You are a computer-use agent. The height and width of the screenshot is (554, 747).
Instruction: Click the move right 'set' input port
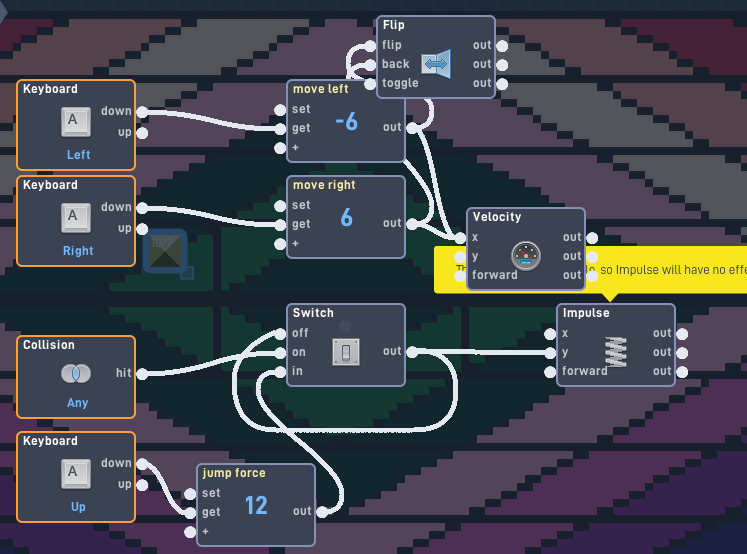coord(280,206)
